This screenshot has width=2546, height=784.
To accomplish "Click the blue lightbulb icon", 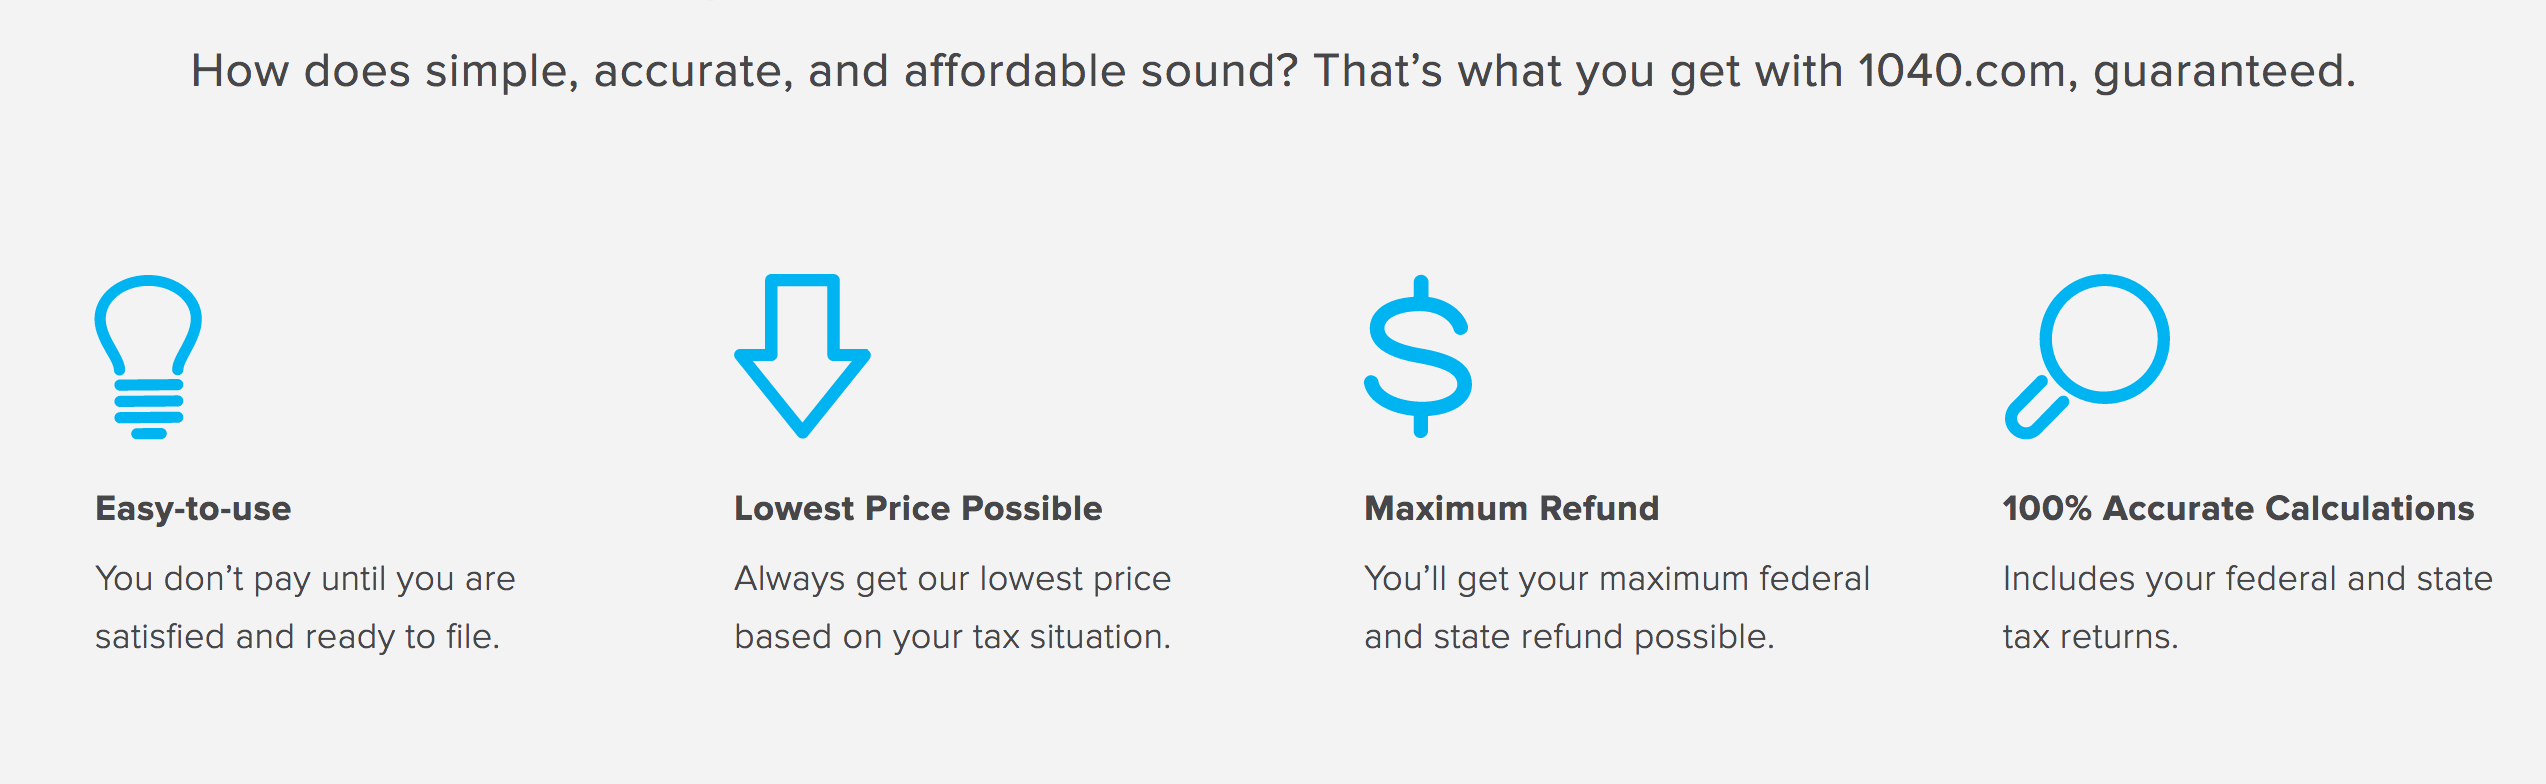I will pyautogui.click(x=148, y=357).
